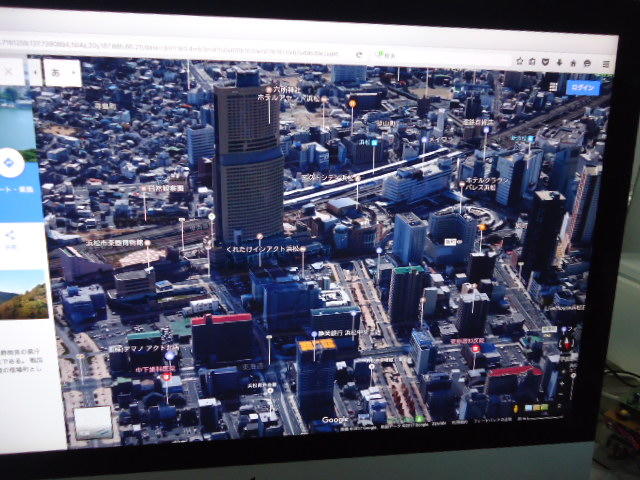Open the browser hamburger menu
This screenshot has width=640, height=480.
(x=607, y=64)
